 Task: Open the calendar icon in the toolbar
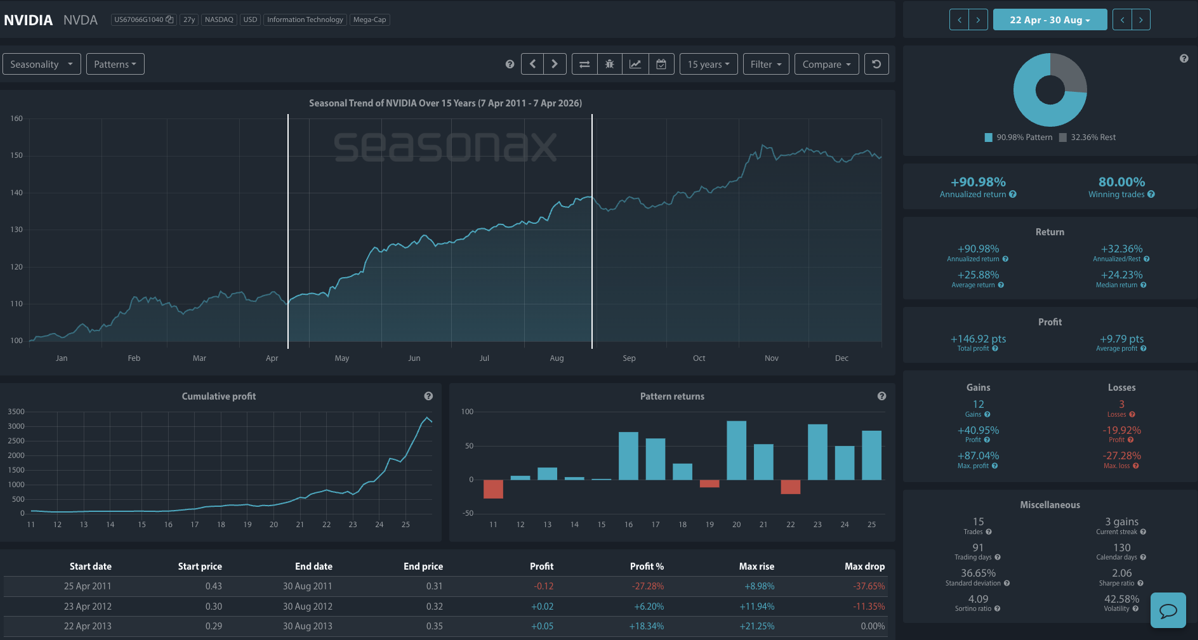click(661, 63)
